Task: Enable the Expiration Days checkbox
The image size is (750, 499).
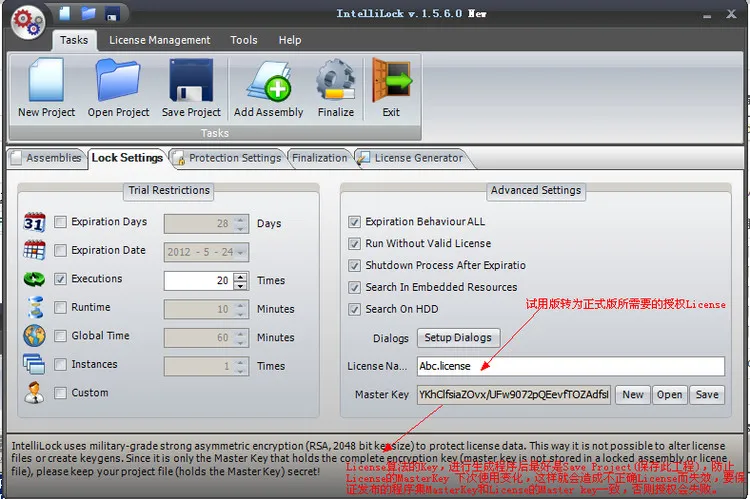Action: coord(60,222)
